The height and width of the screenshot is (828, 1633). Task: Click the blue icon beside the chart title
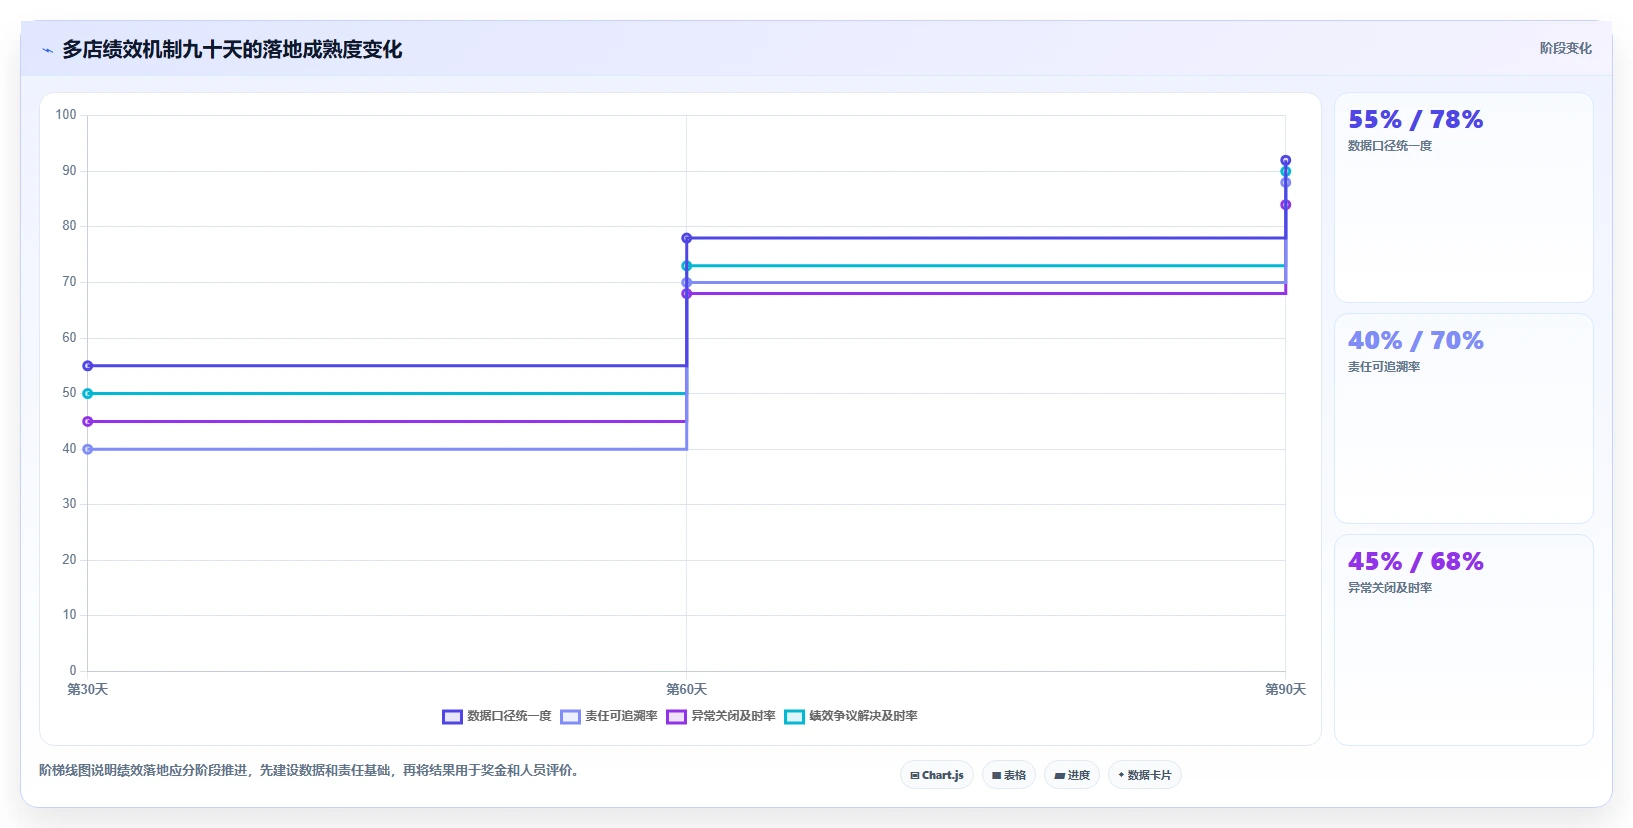click(47, 50)
